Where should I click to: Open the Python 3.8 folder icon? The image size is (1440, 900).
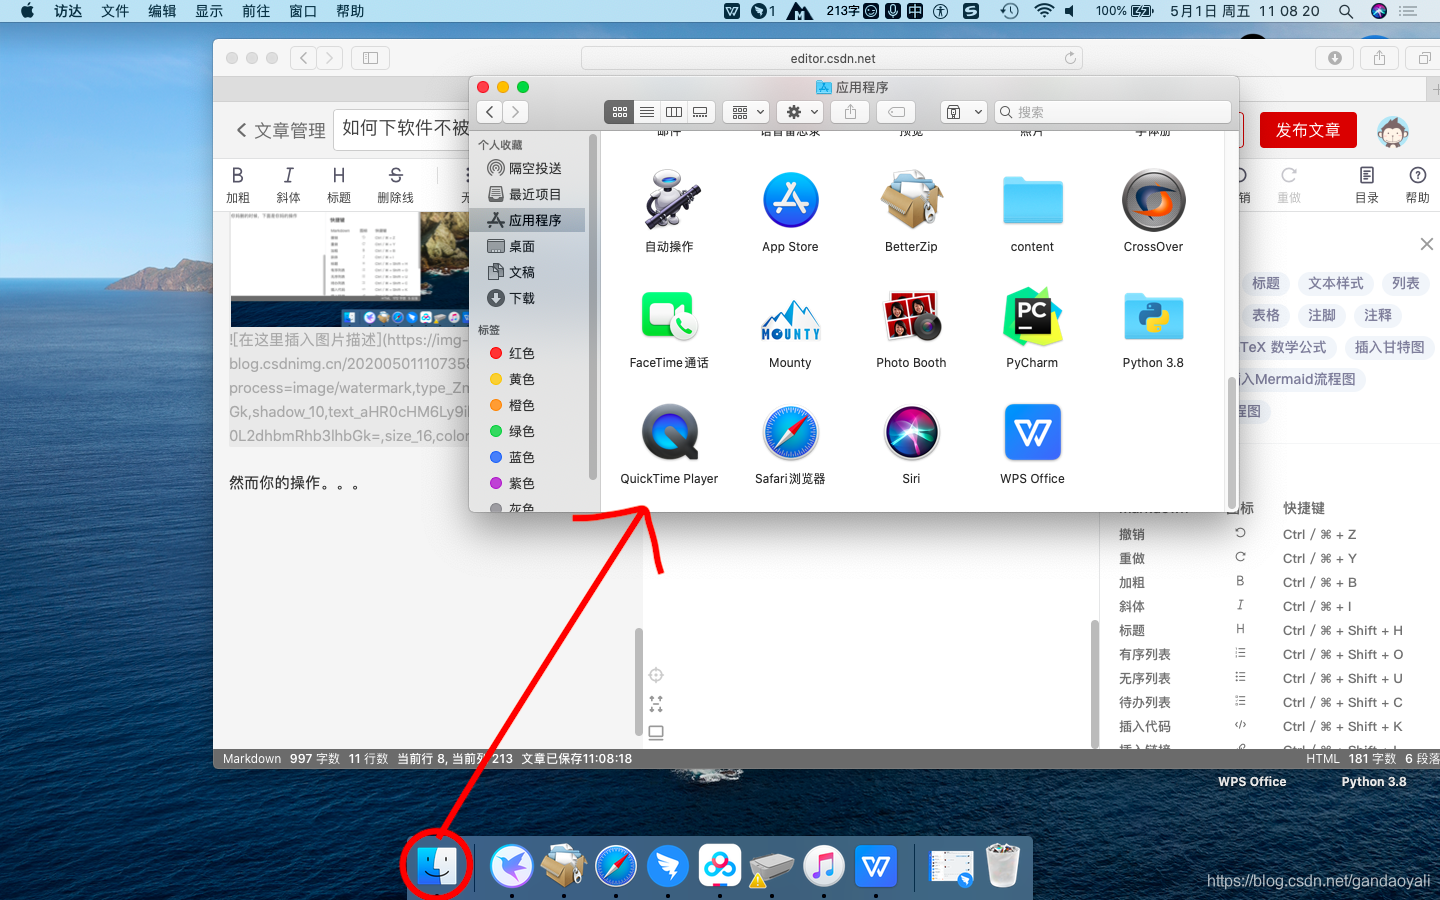[x=1153, y=317]
